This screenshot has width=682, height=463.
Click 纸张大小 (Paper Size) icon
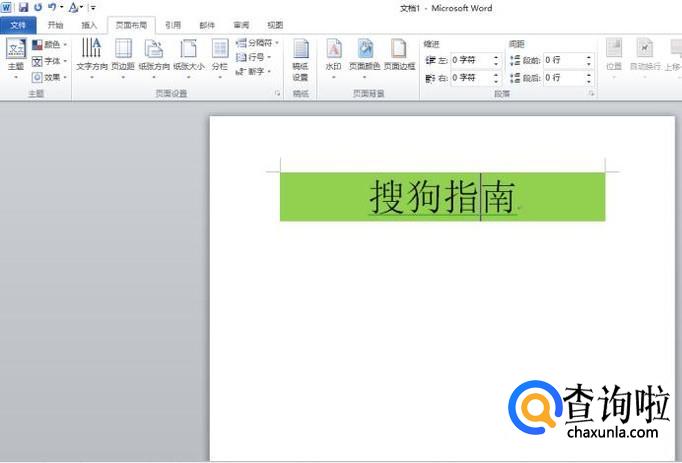click(x=188, y=48)
